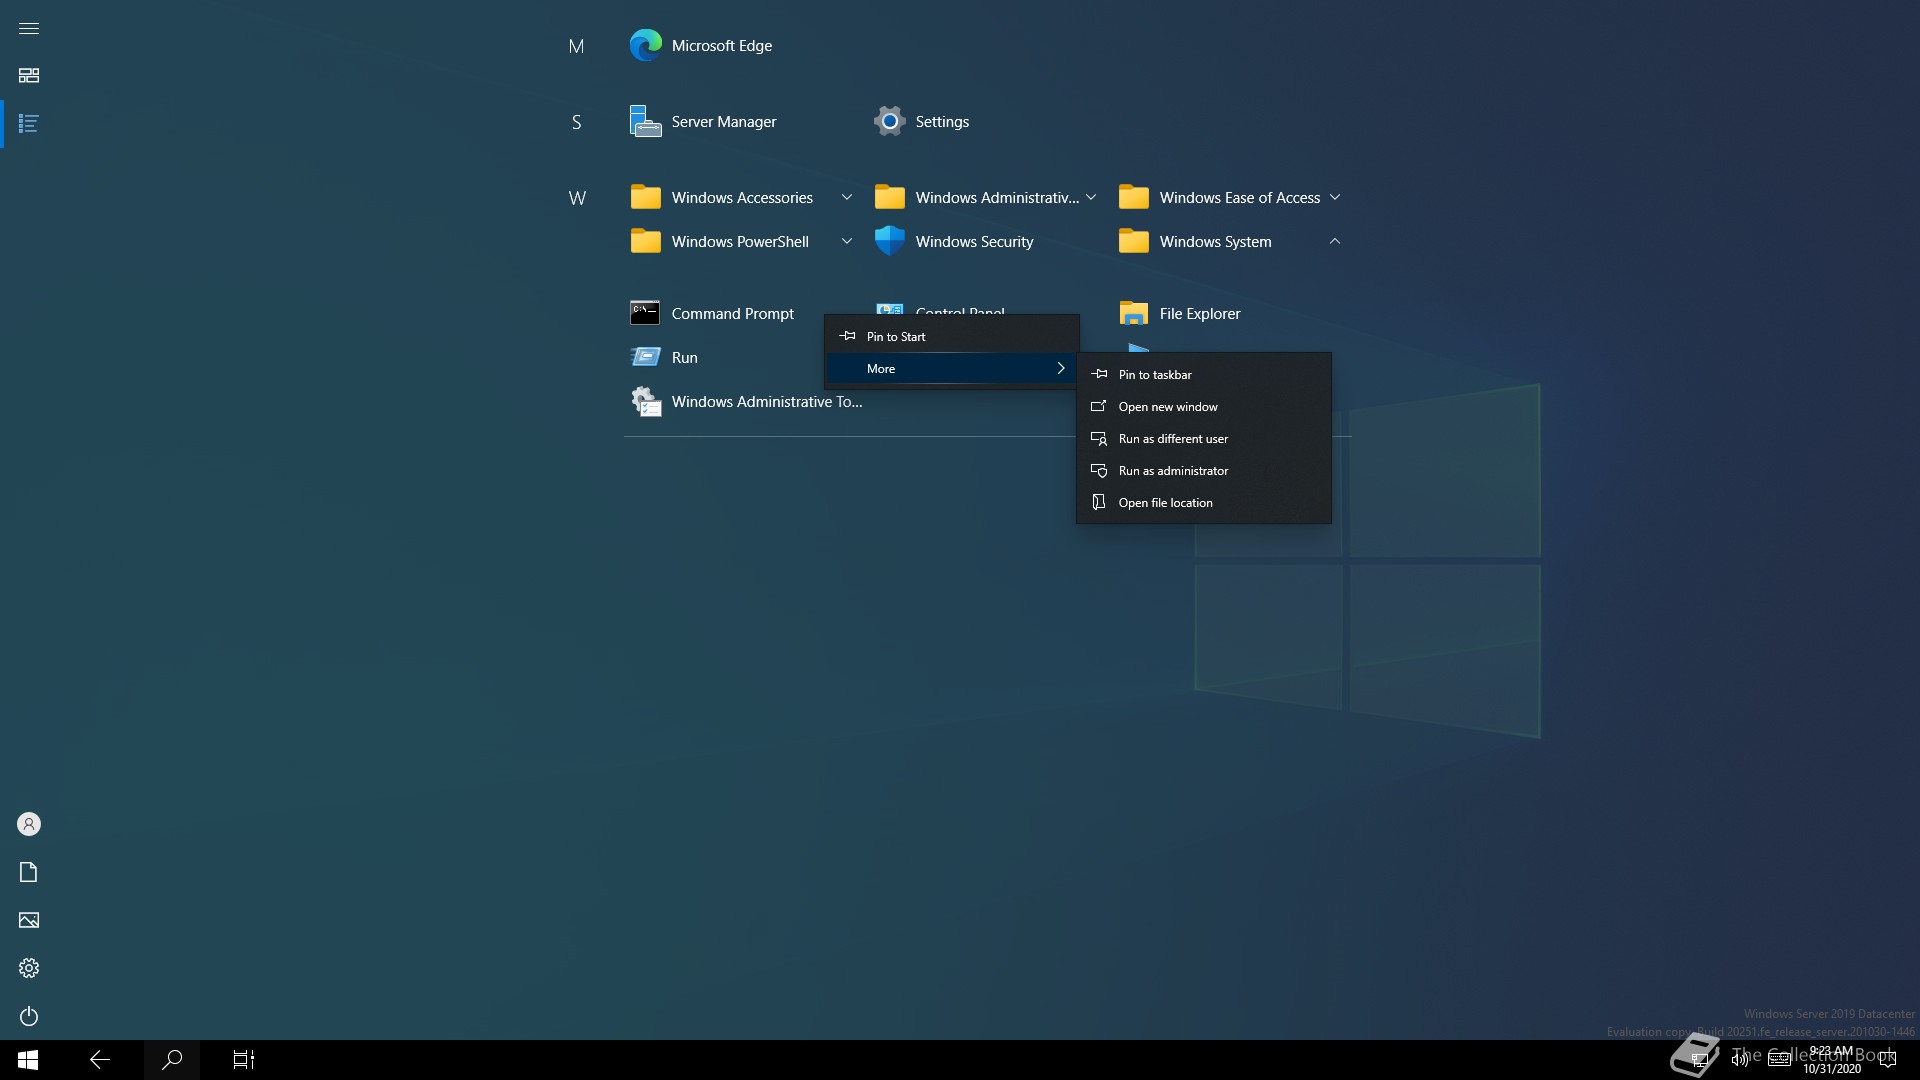This screenshot has height=1080, width=1920.
Task: Expand the Windows PowerShell folder
Action: [x=741, y=241]
